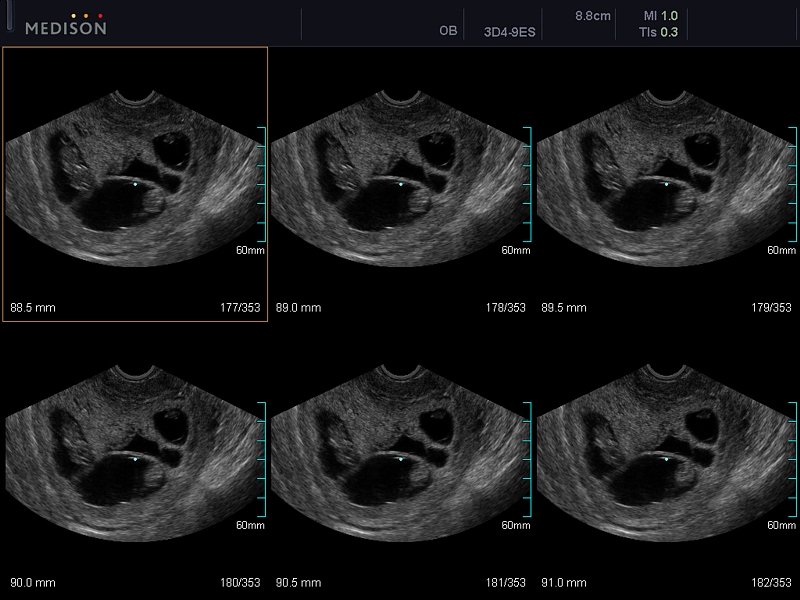Click the TIs 0.3 indicator

[x=661, y=32]
